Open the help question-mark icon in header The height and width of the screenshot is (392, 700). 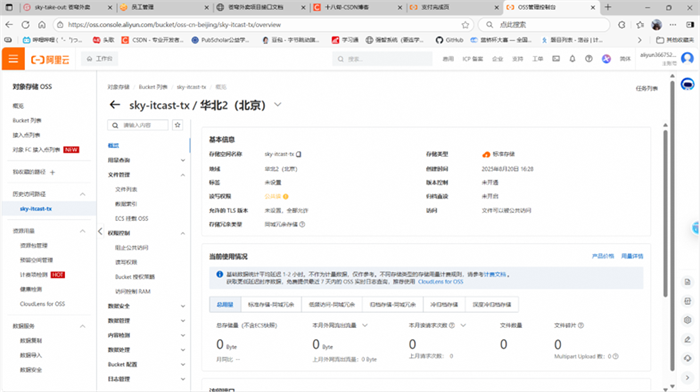589,59
